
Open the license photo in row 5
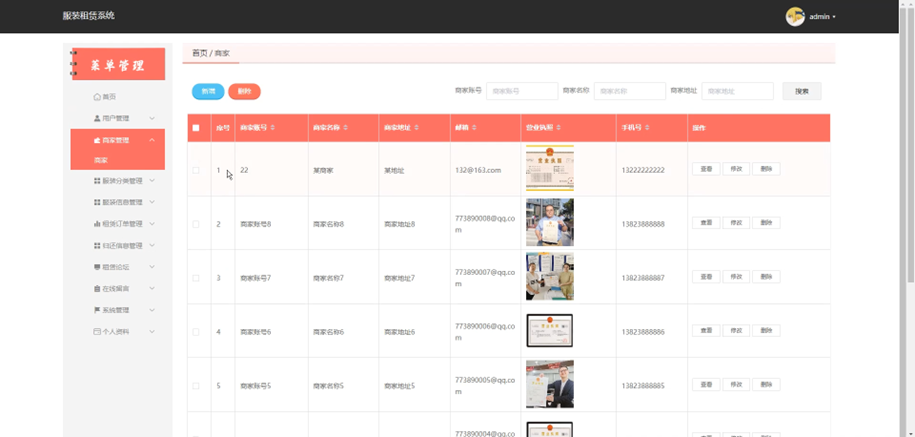coord(550,384)
